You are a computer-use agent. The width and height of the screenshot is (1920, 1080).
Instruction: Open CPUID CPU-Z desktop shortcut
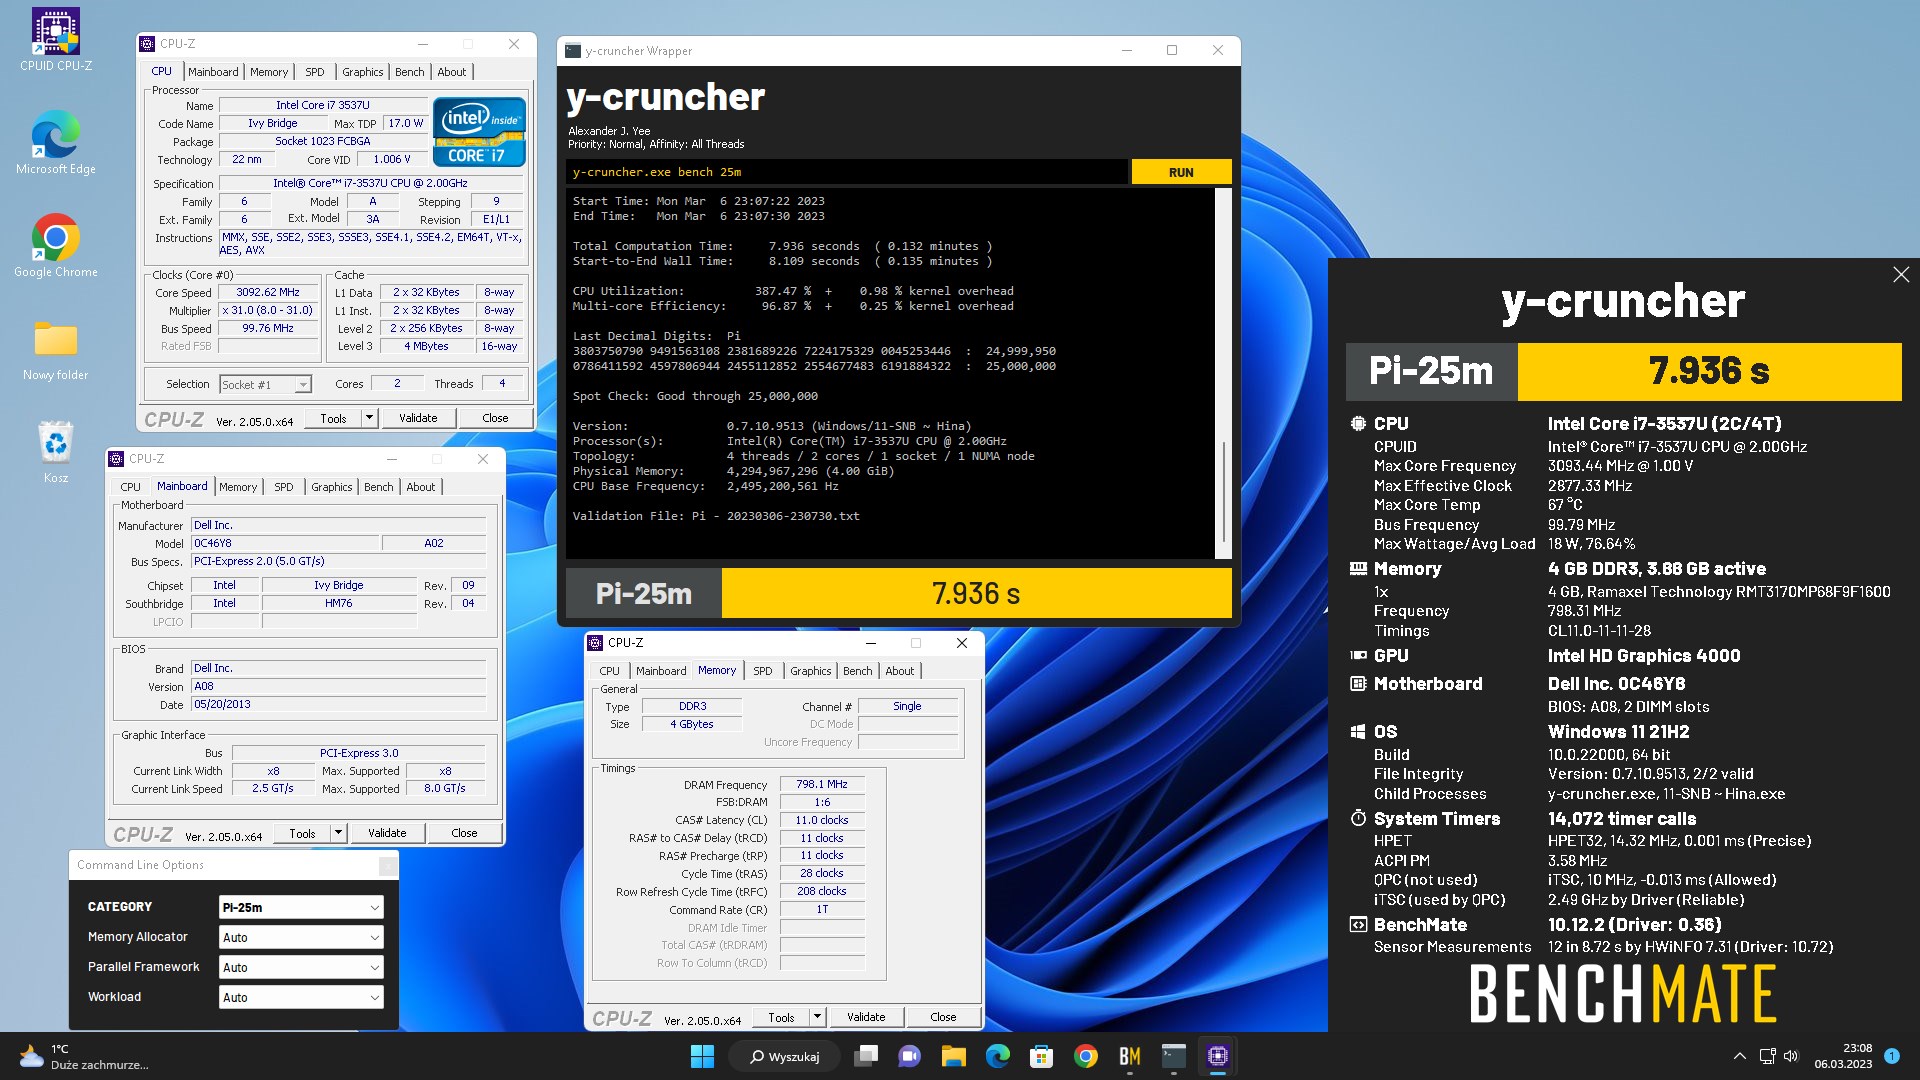click(x=56, y=40)
